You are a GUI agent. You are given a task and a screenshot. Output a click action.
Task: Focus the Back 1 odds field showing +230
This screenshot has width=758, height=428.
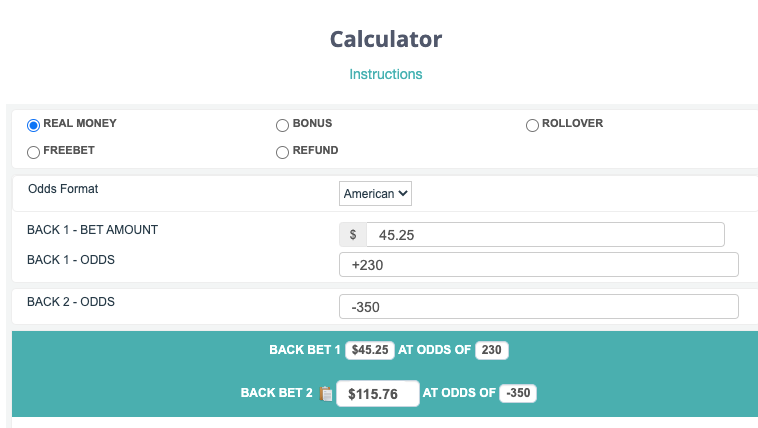[x=539, y=265]
